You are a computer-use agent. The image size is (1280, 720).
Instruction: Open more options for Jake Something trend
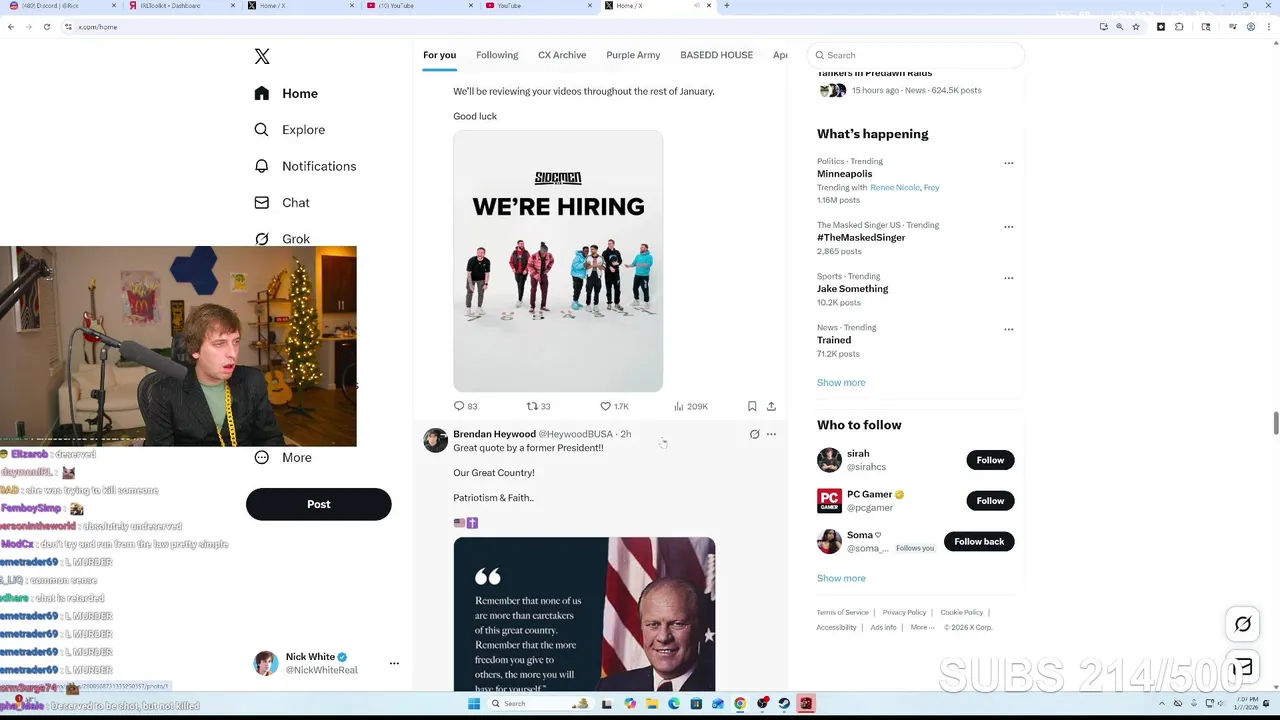(1008, 278)
